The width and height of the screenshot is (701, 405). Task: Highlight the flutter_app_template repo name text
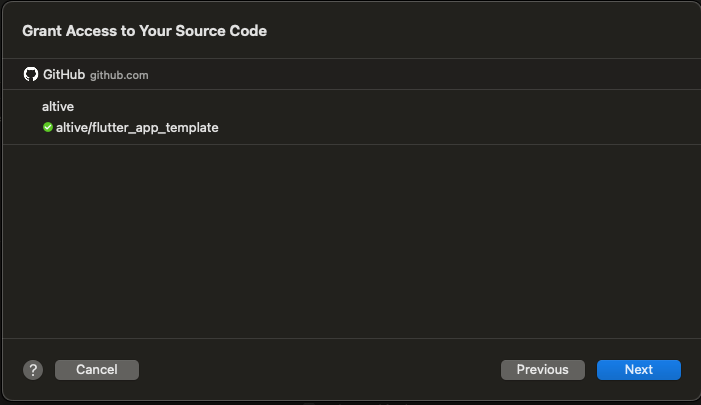click(137, 128)
